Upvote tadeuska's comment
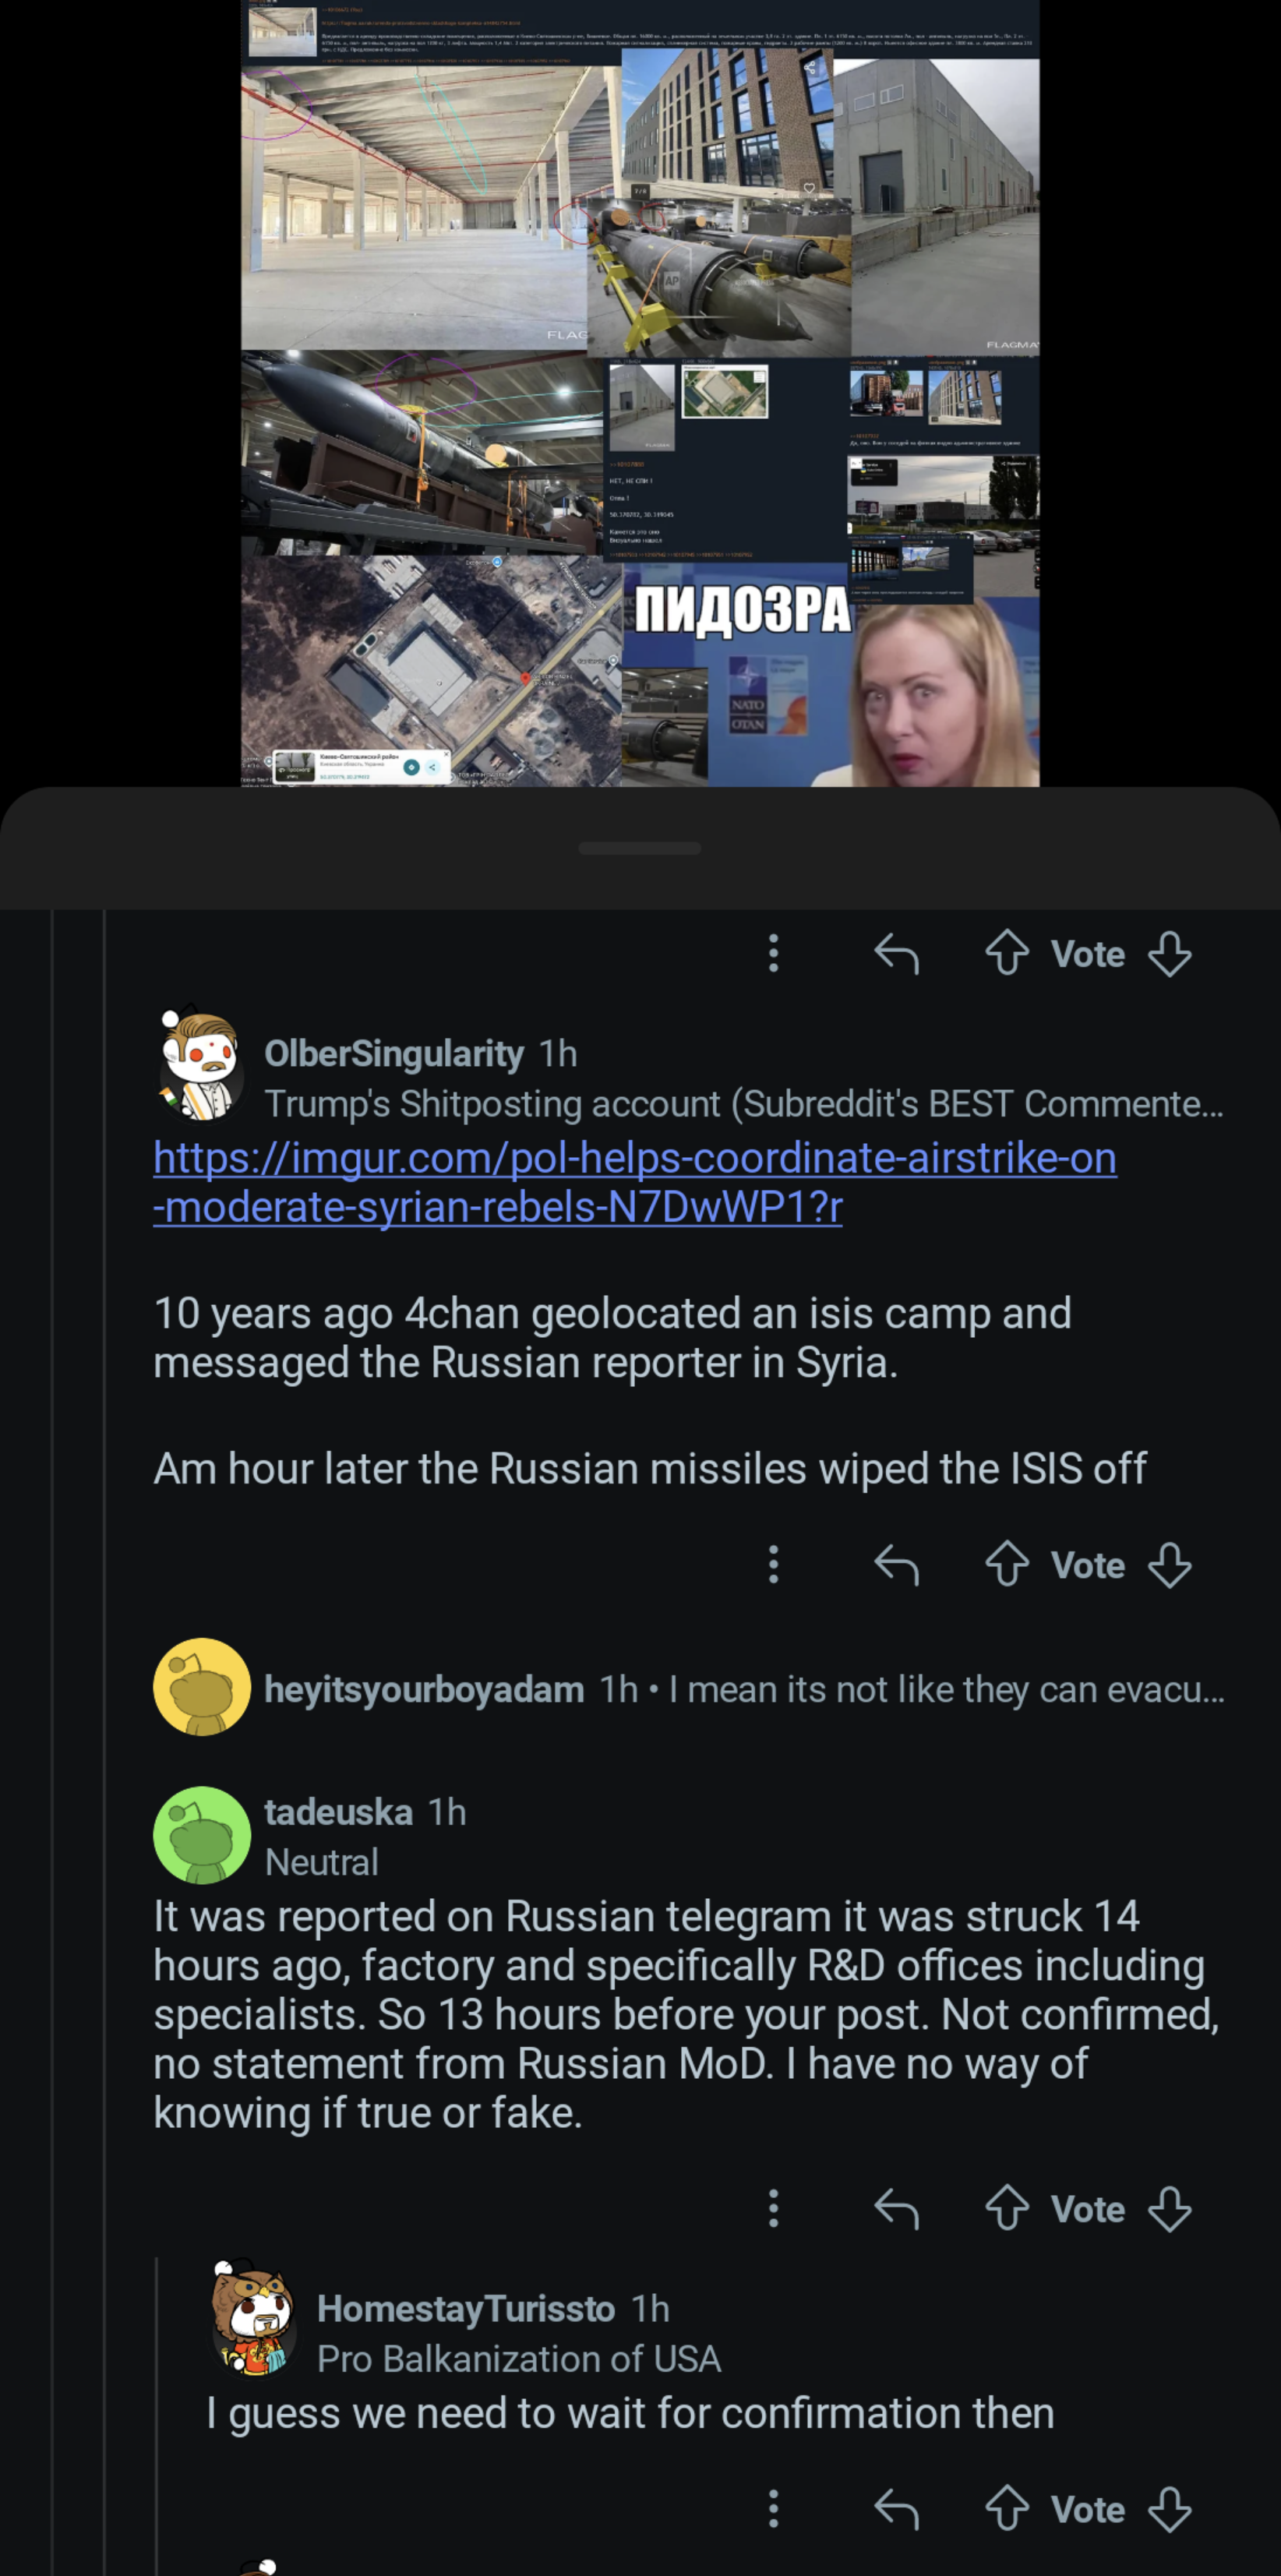The width and height of the screenshot is (1281, 2576). (x=1006, y=2209)
